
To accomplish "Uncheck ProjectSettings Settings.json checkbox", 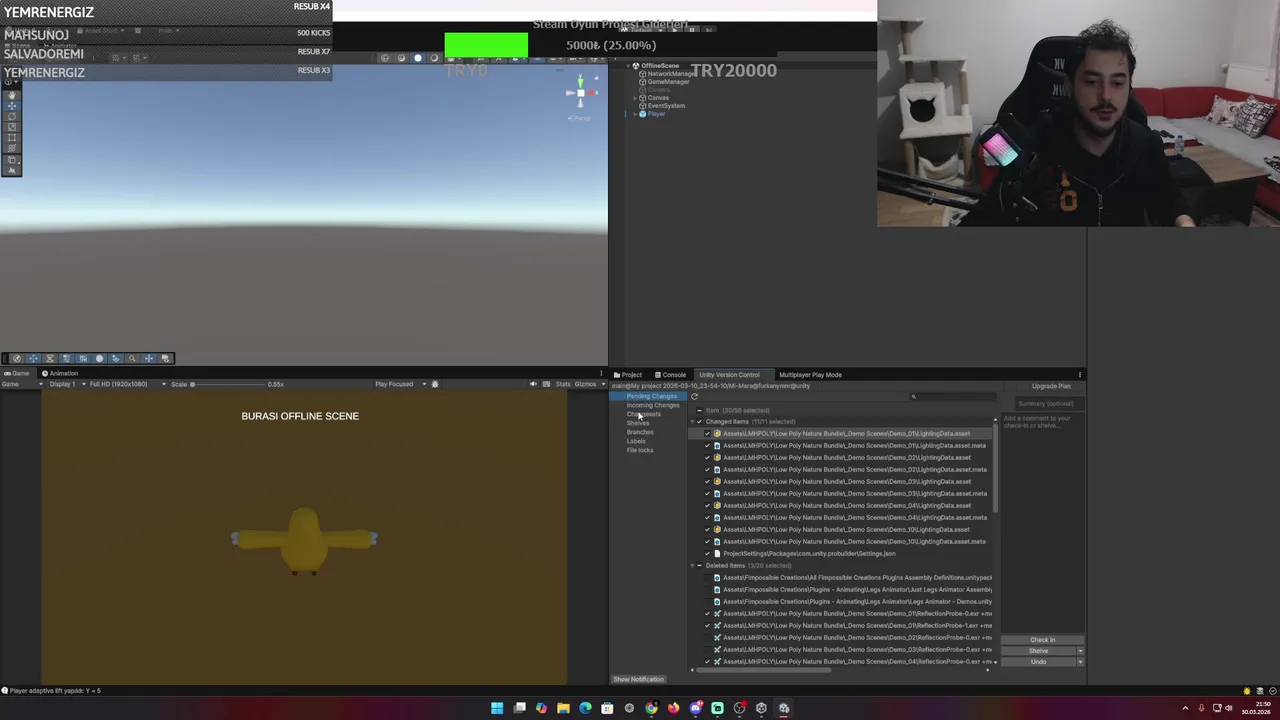I will (x=707, y=554).
